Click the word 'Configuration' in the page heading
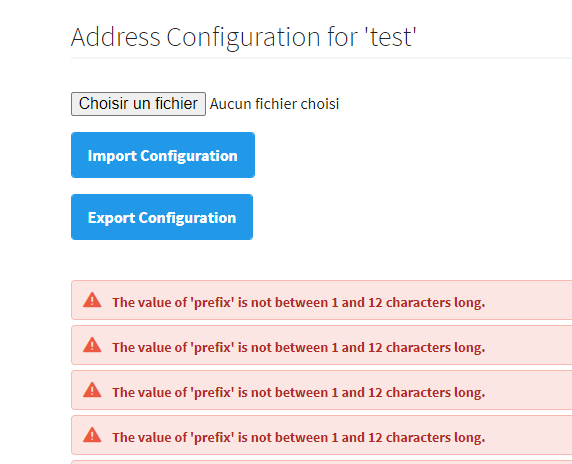 click(244, 37)
